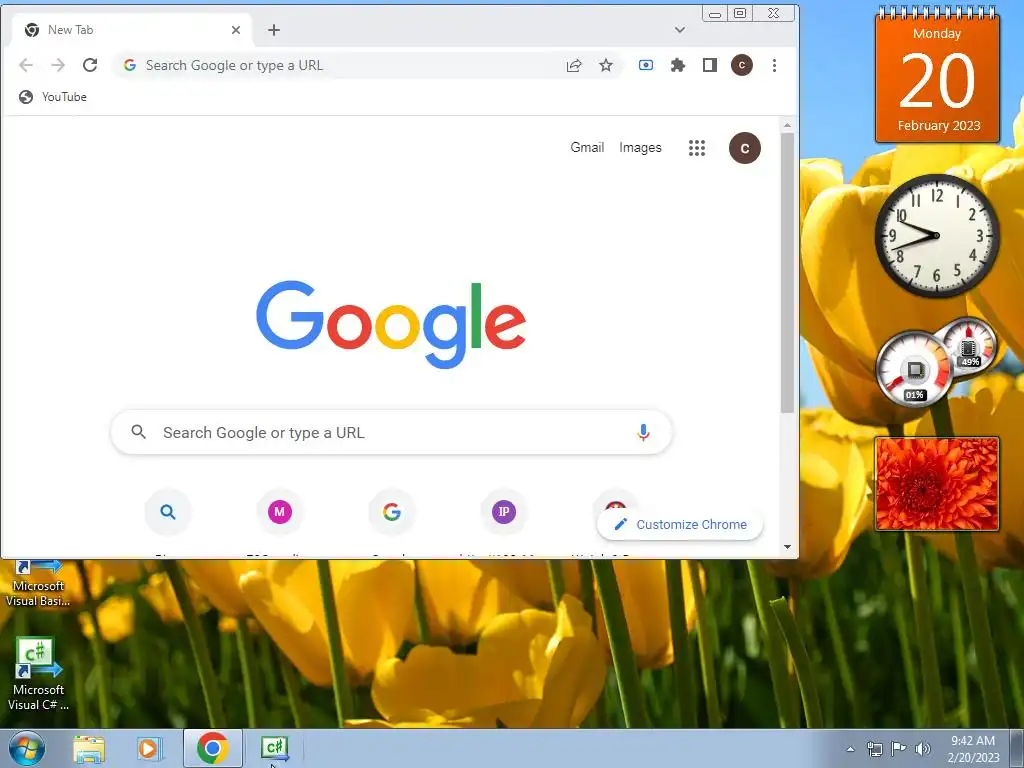Click the magnifier icon in search box
This screenshot has width=1024, height=768.
point(138,432)
